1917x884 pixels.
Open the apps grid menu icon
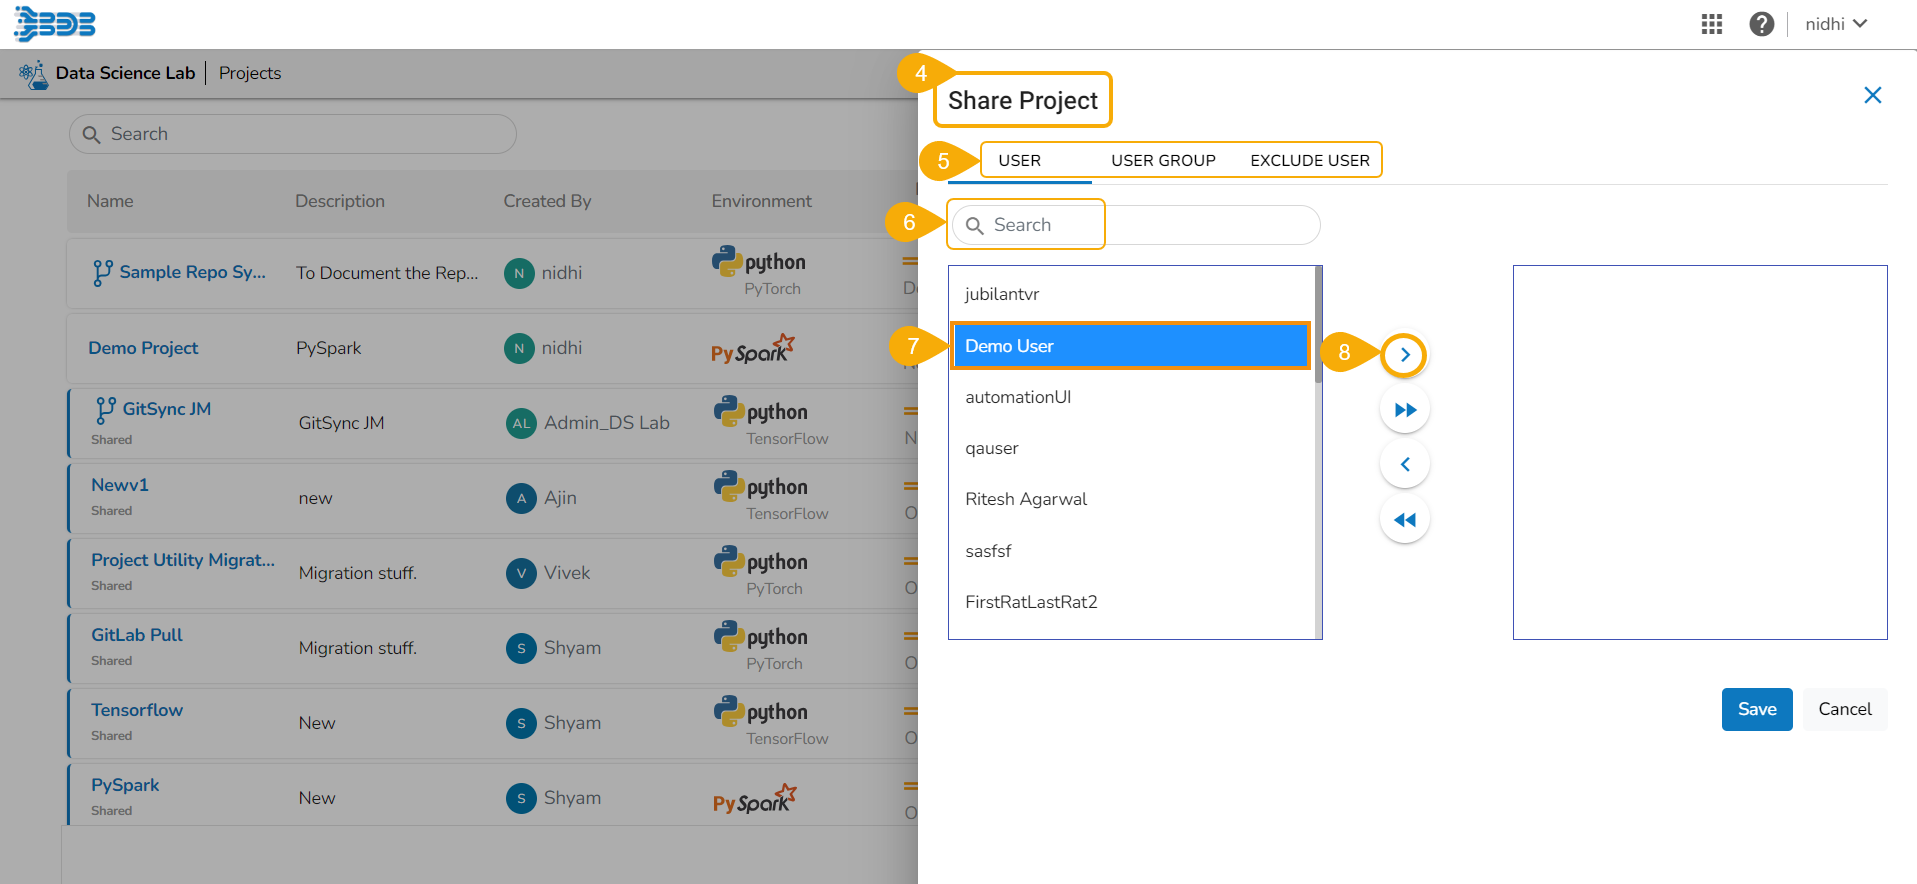pos(1711,24)
